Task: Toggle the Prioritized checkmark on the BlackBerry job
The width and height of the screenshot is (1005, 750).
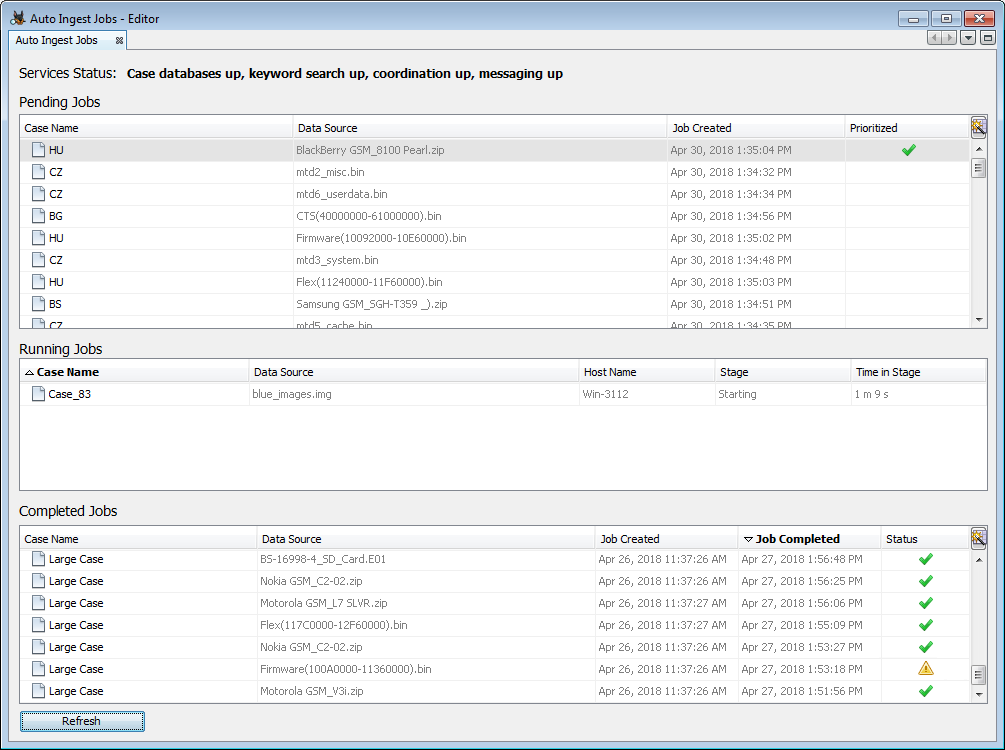Action: [908, 149]
